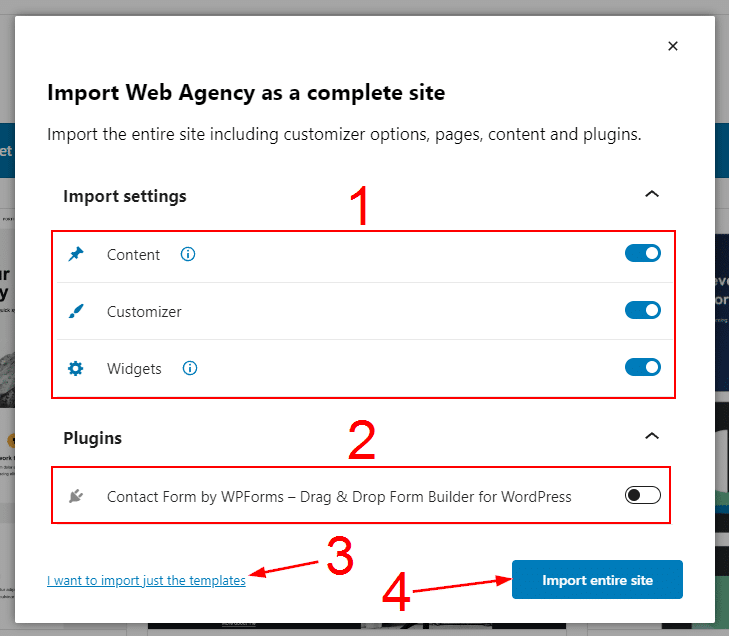Close the import dialog with the X

click(x=673, y=46)
